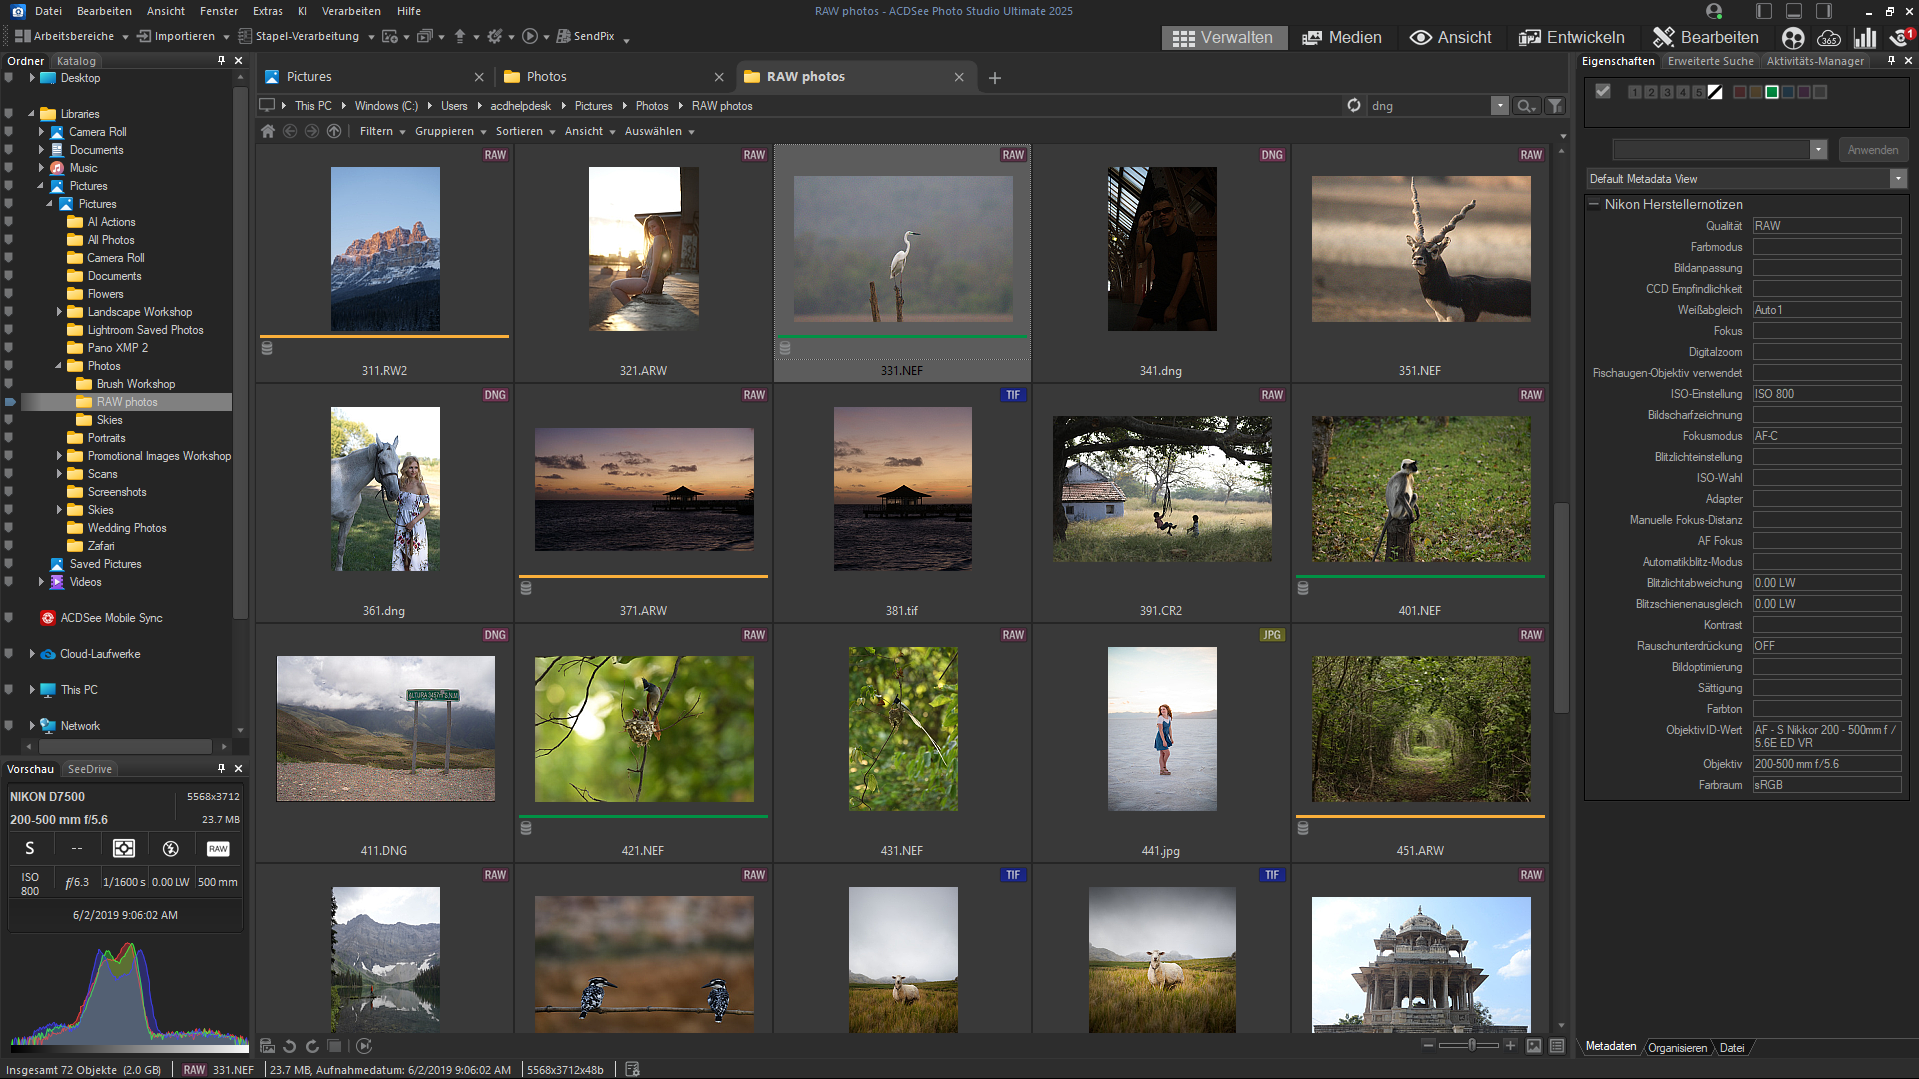1919x1079 pixels.
Task: Expand the Landscape Workshop folder
Action: pyautogui.click(x=59, y=312)
